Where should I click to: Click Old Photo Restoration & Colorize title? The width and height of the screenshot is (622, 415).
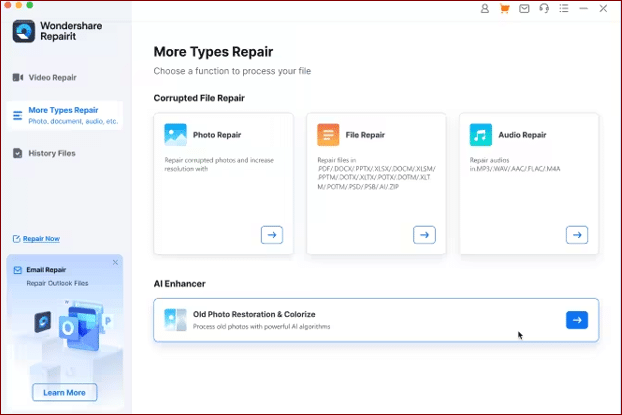pos(254,314)
